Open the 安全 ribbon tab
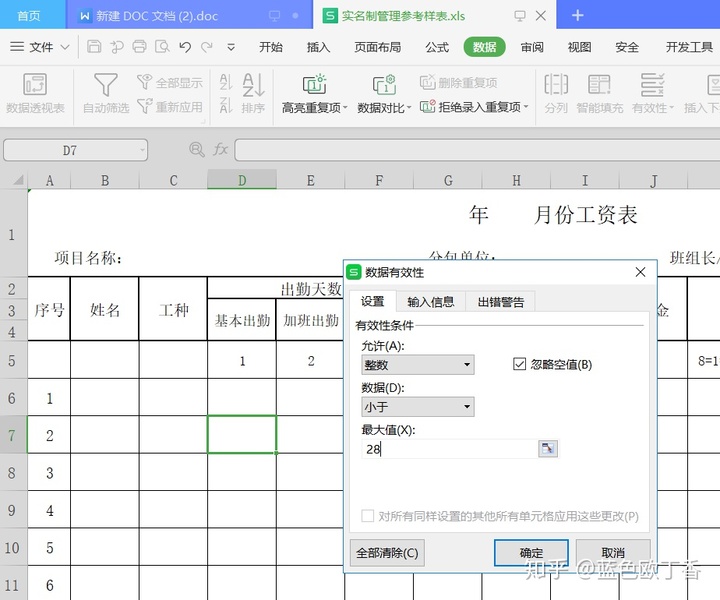The height and width of the screenshot is (600, 720). [x=627, y=47]
